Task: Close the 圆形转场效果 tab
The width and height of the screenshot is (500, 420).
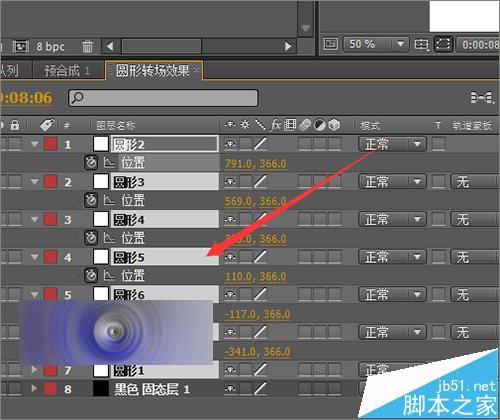Action: pos(197,70)
